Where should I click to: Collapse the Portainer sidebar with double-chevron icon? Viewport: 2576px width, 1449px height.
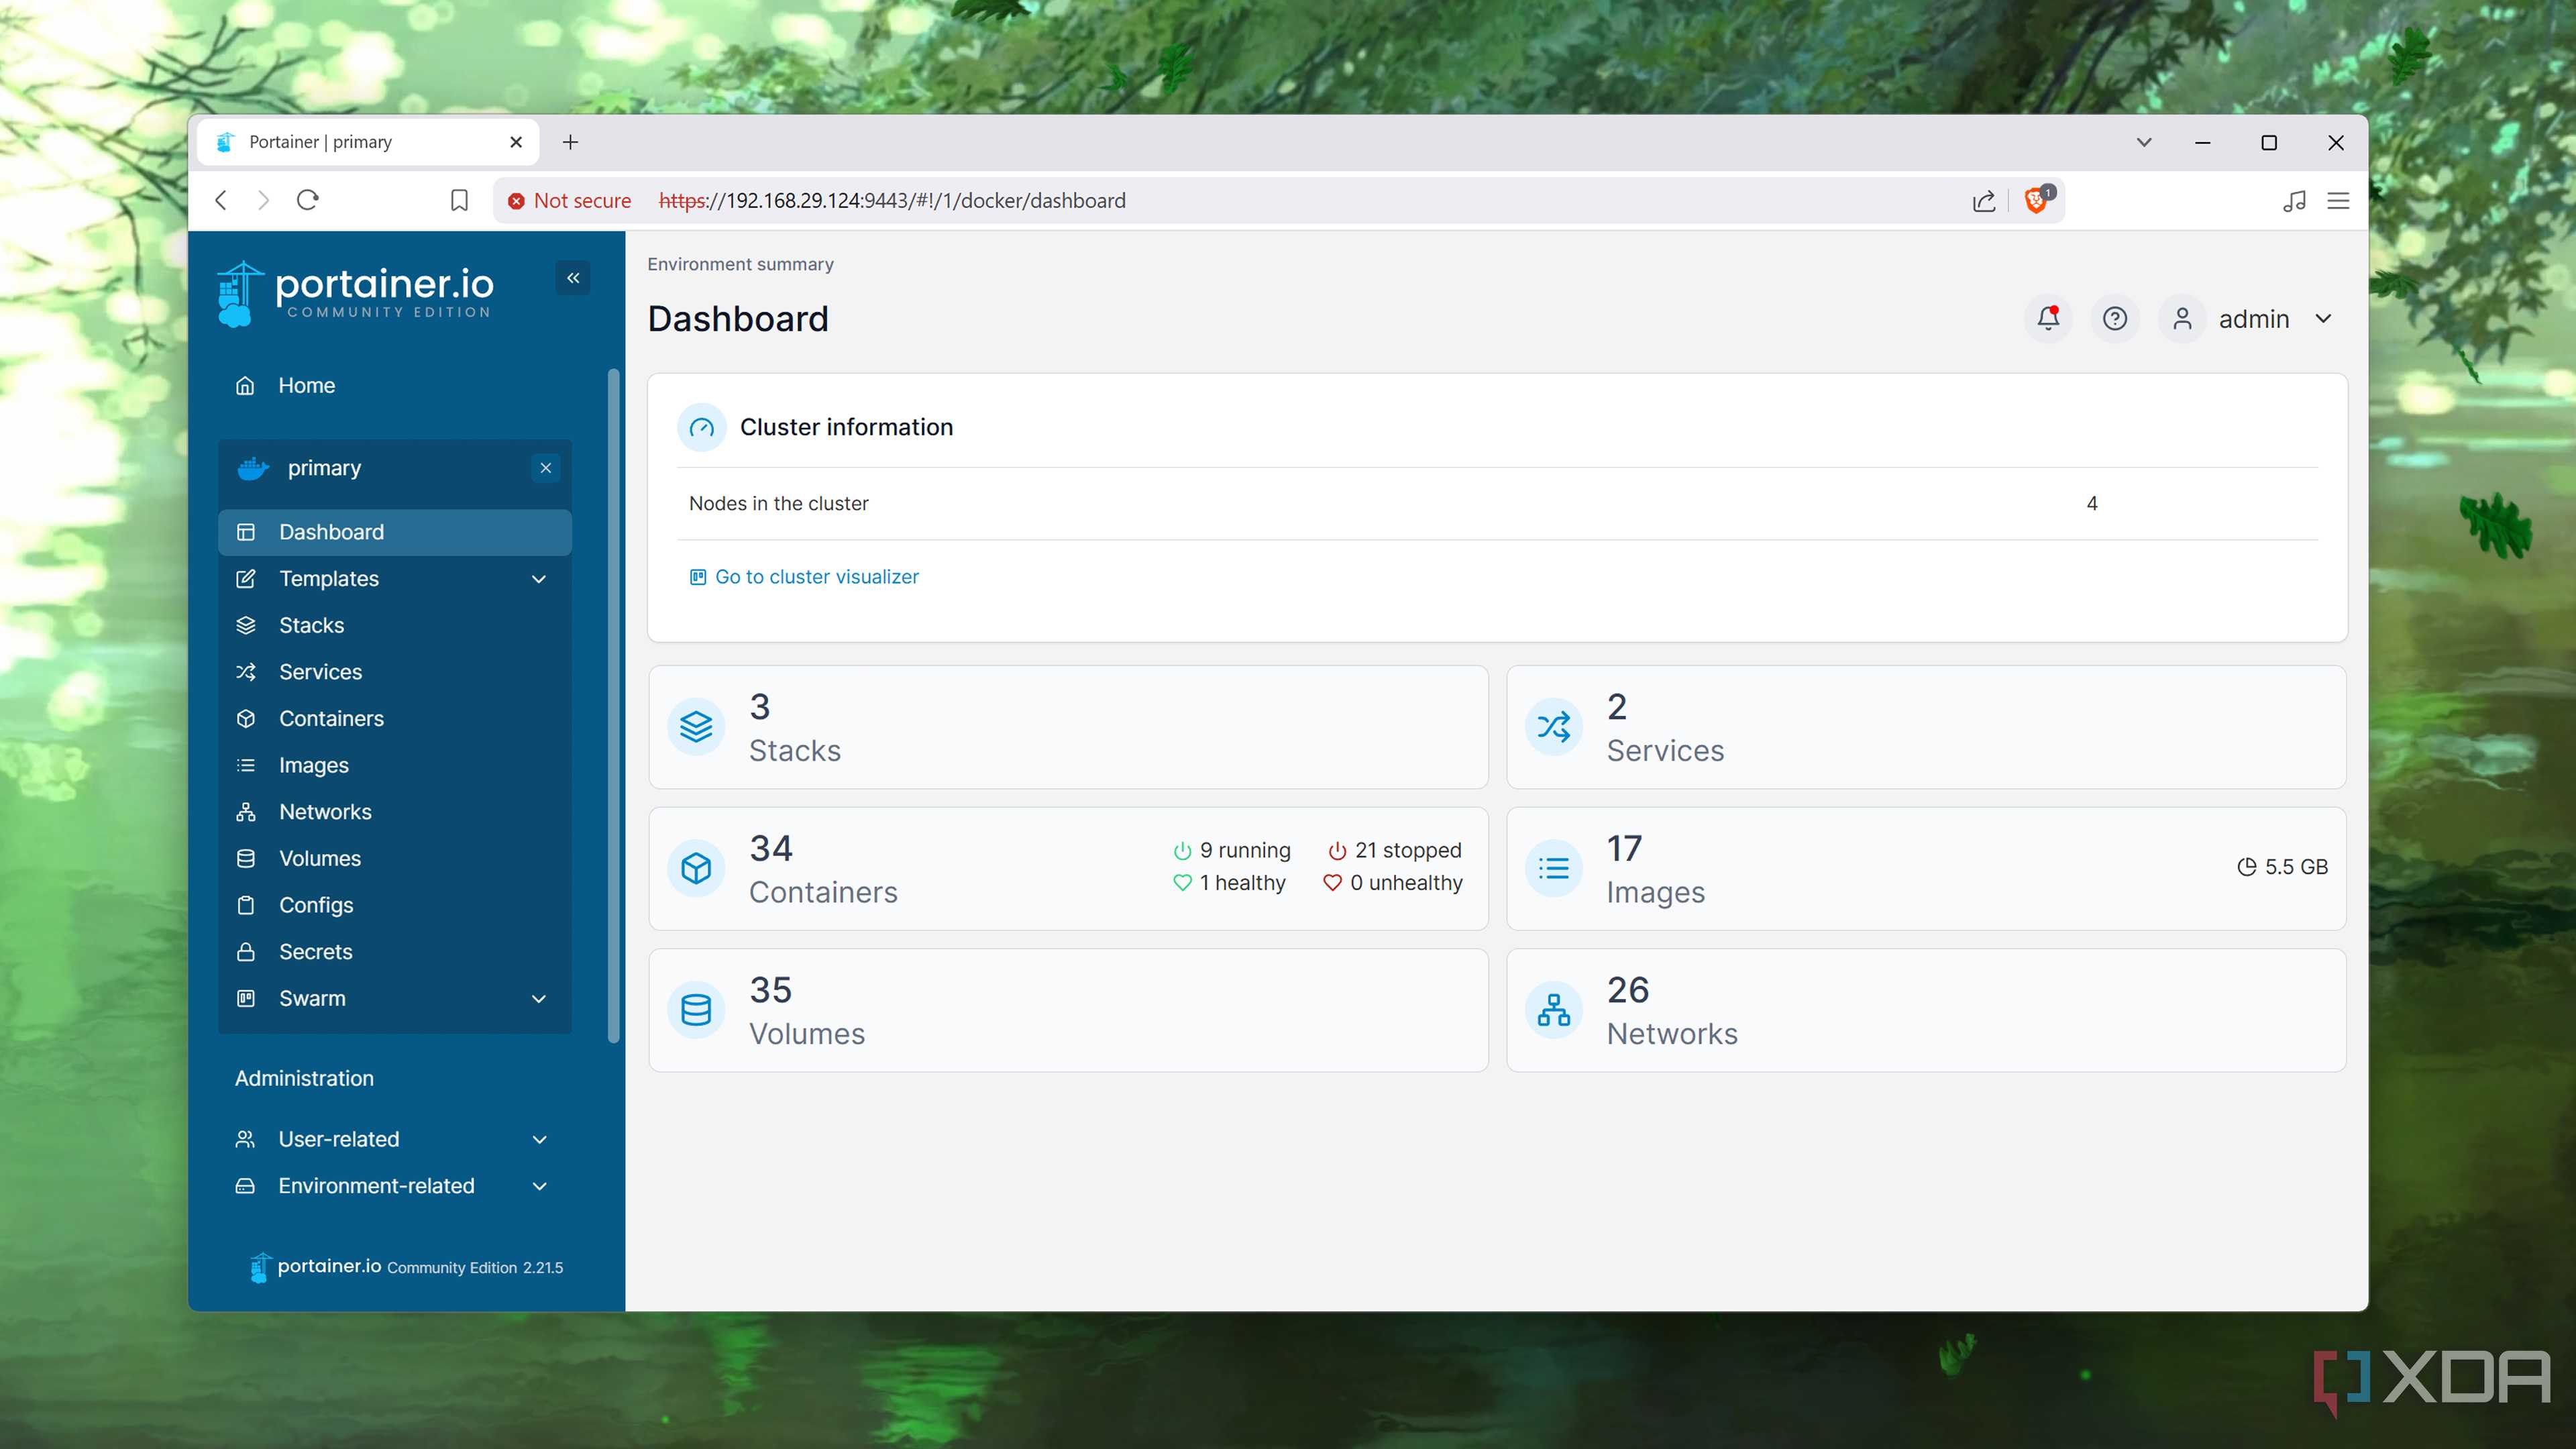(573, 278)
